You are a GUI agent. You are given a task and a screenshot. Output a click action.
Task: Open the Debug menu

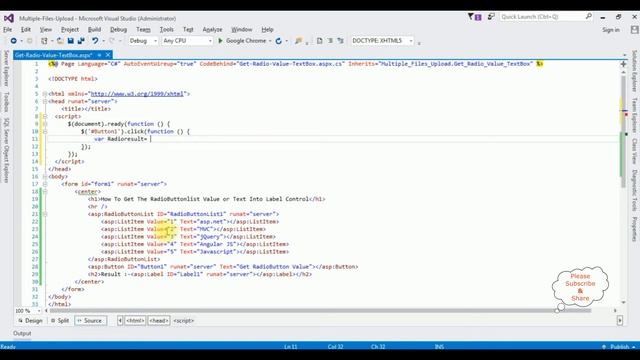(118, 30)
